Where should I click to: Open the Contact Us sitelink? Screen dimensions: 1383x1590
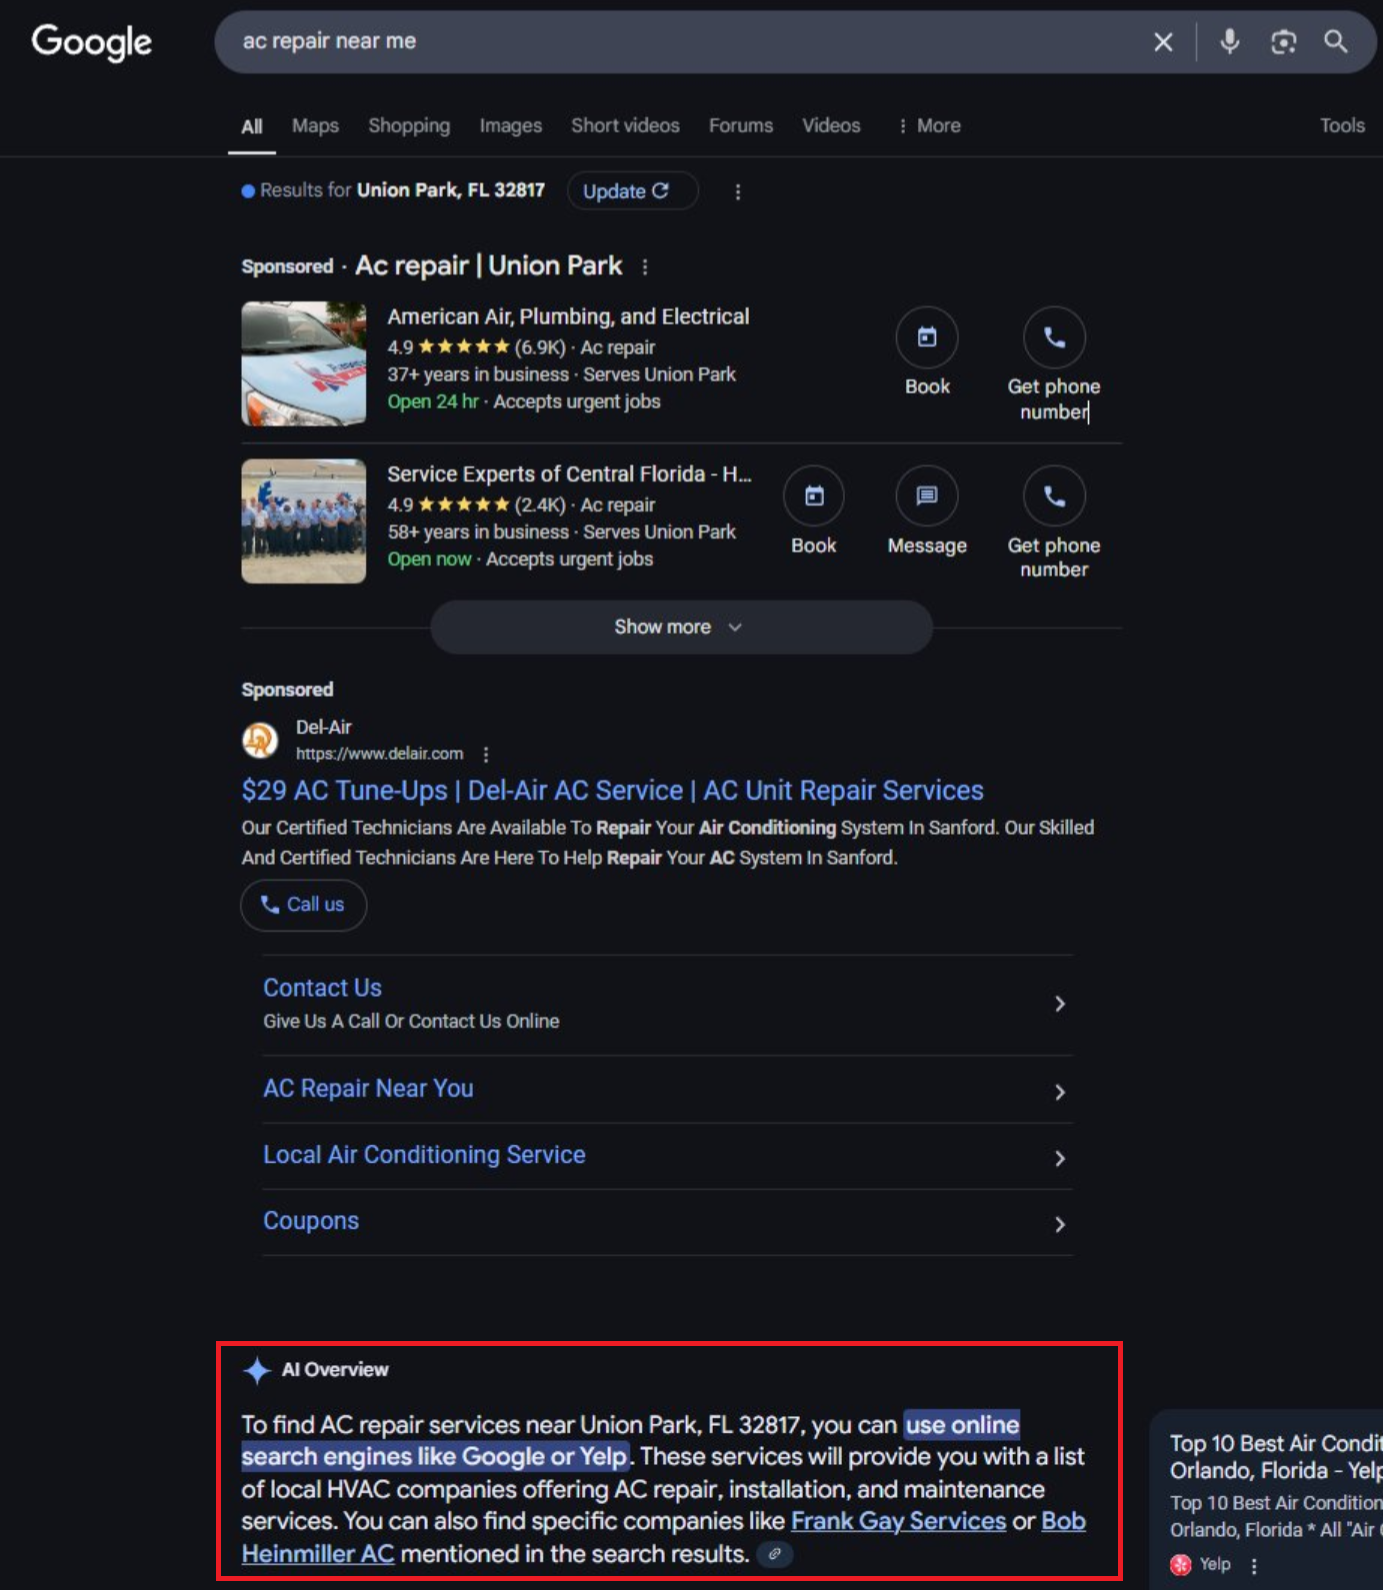[x=322, y=988]
